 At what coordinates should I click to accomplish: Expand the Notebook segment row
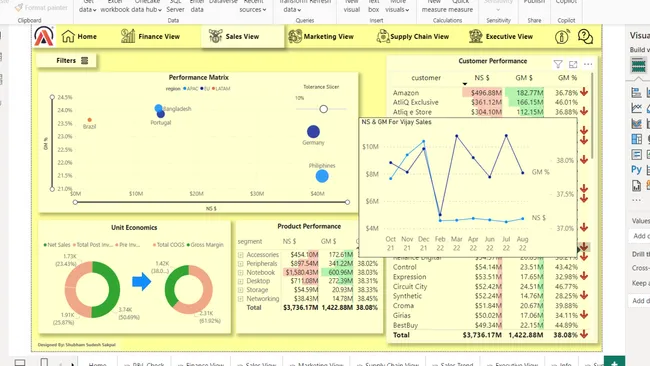[240, 272]
